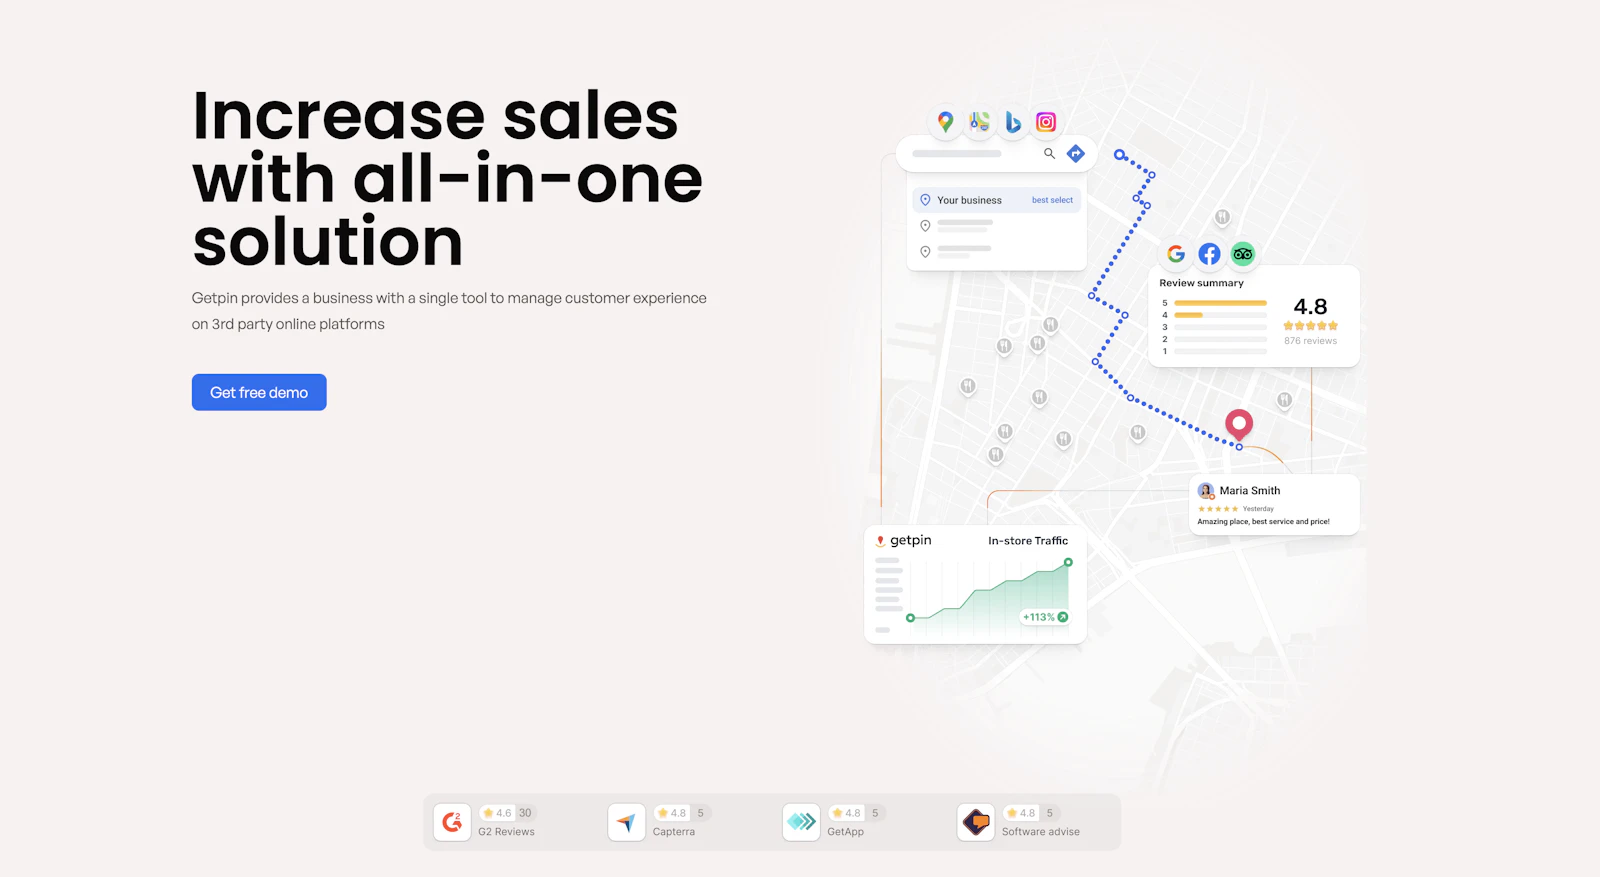
Task: Click the pin icon beside Your business
Action: (x=925, y=200)
